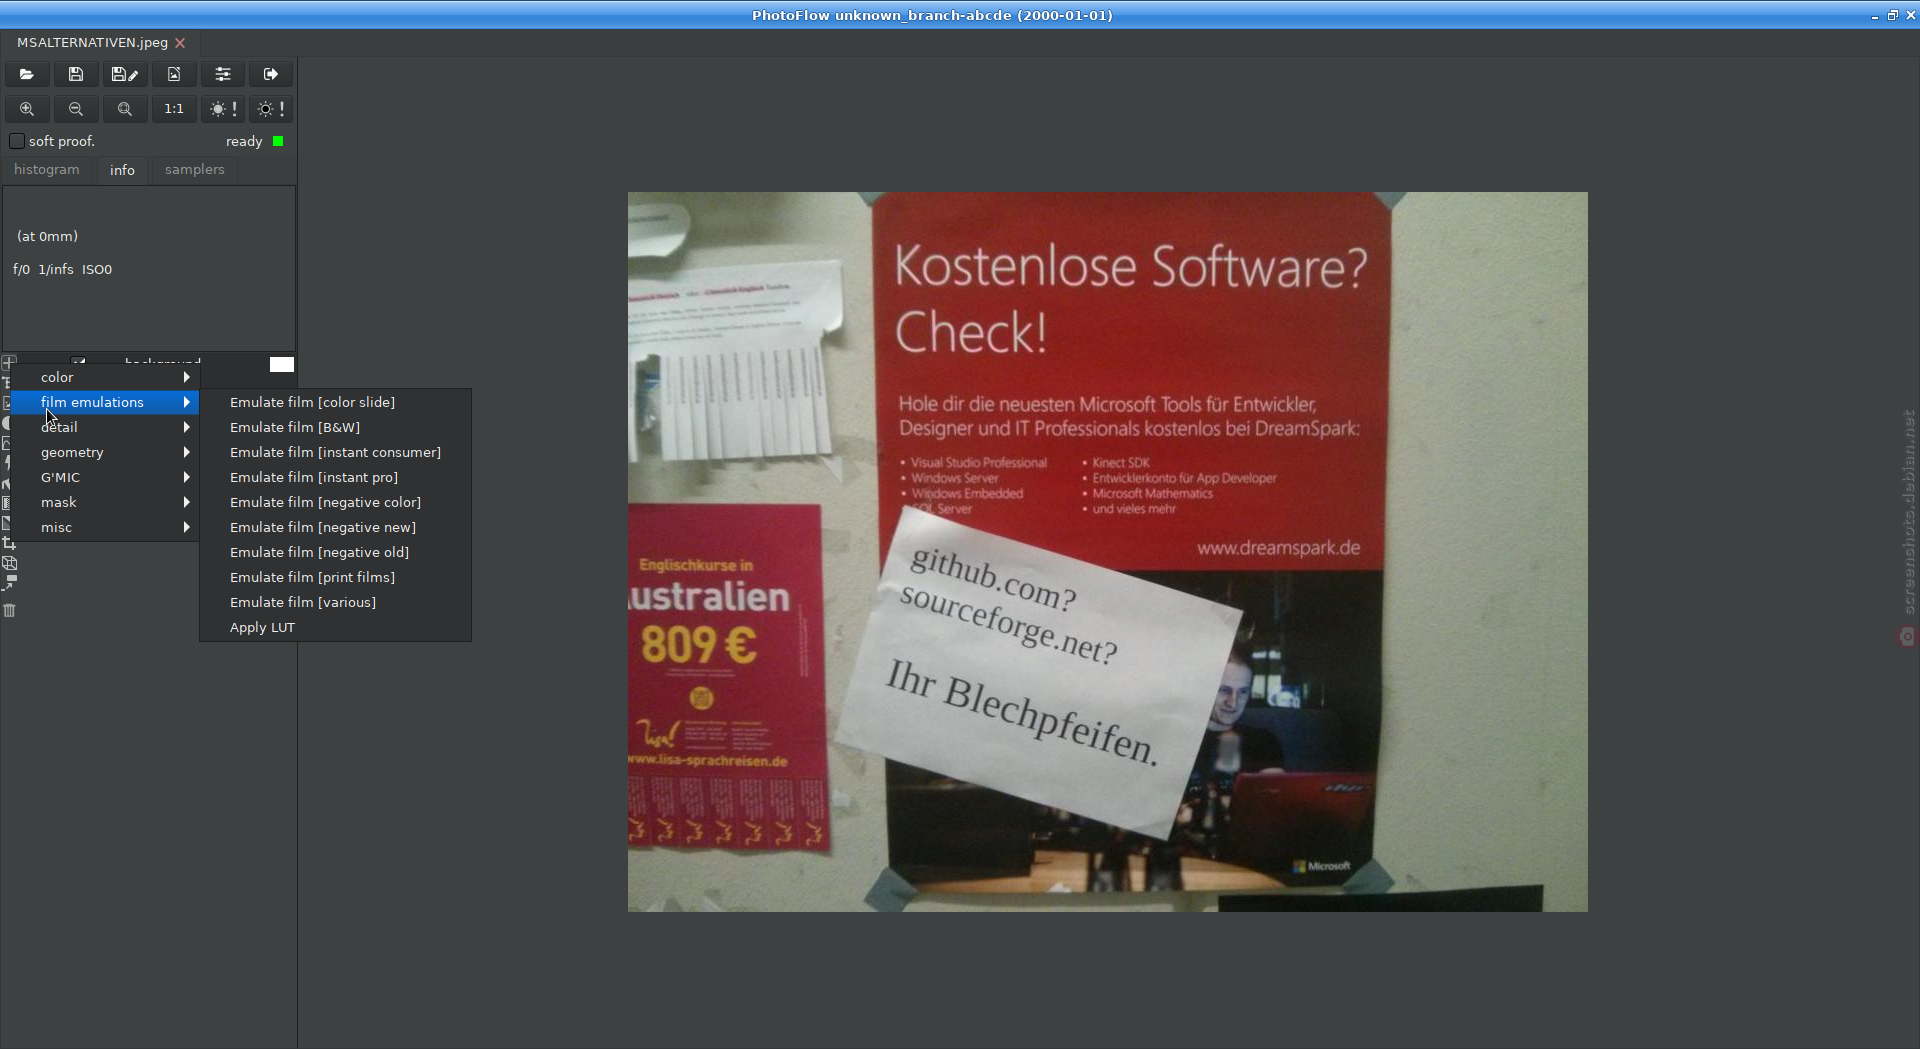Expand the arrow beside G'MIC

point(187,477)
